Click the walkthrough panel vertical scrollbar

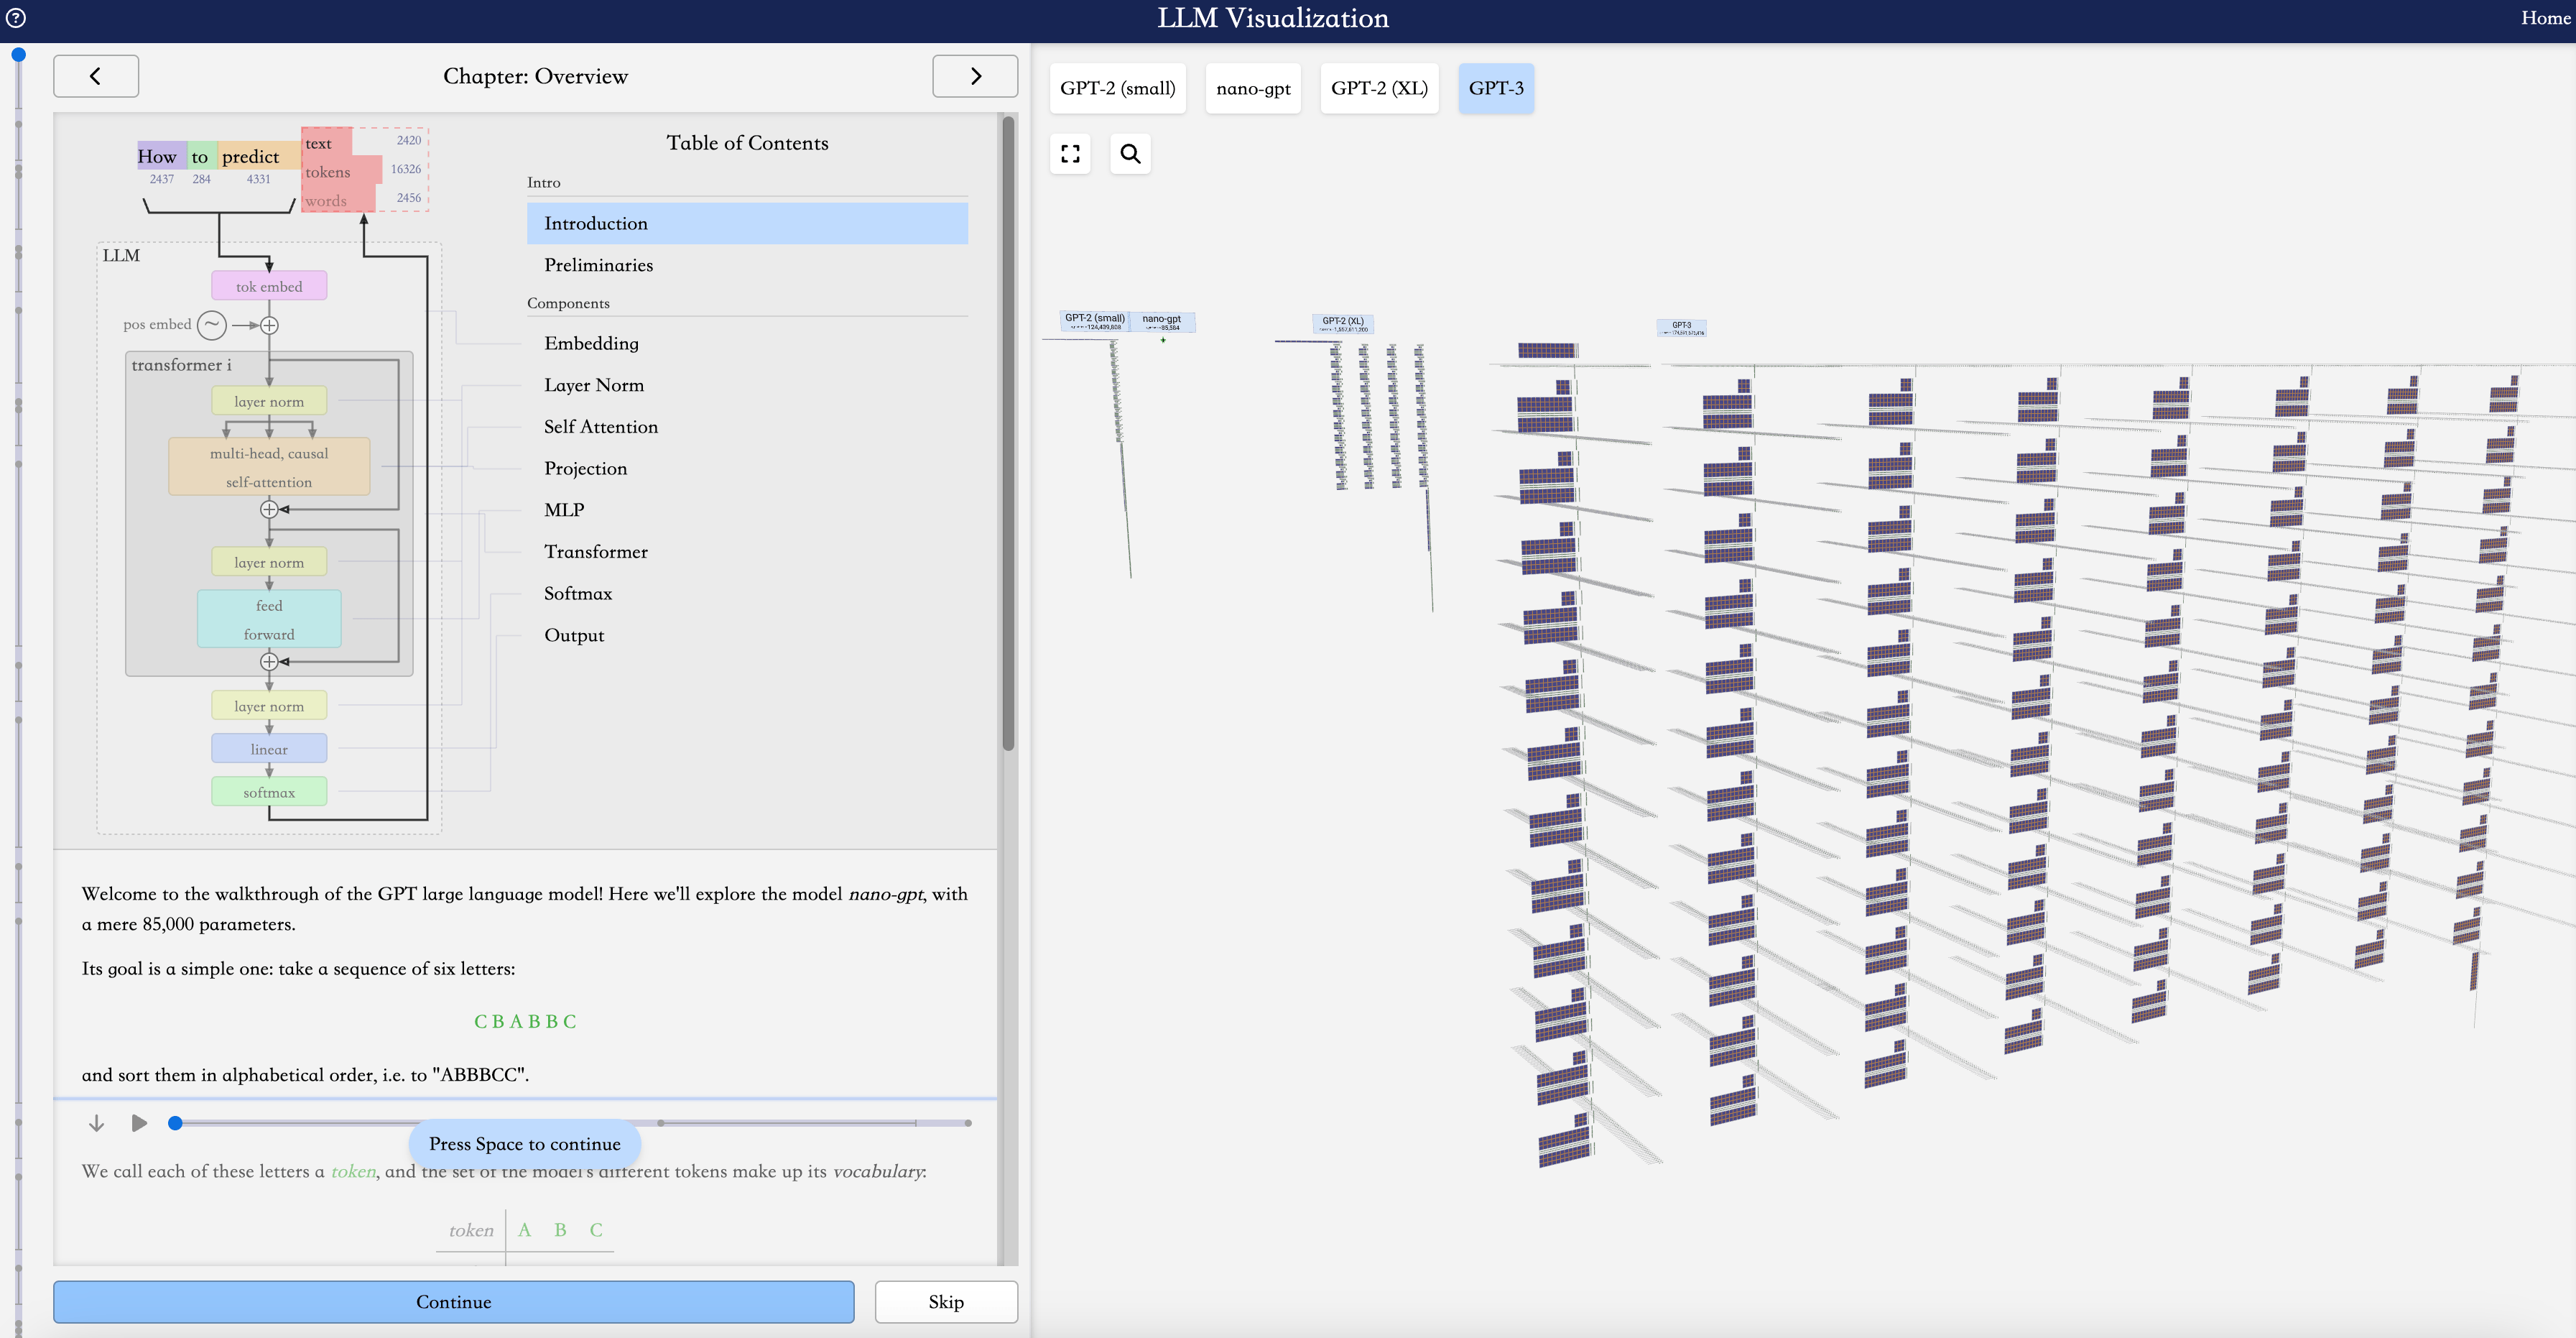[x=1008, y=433]
